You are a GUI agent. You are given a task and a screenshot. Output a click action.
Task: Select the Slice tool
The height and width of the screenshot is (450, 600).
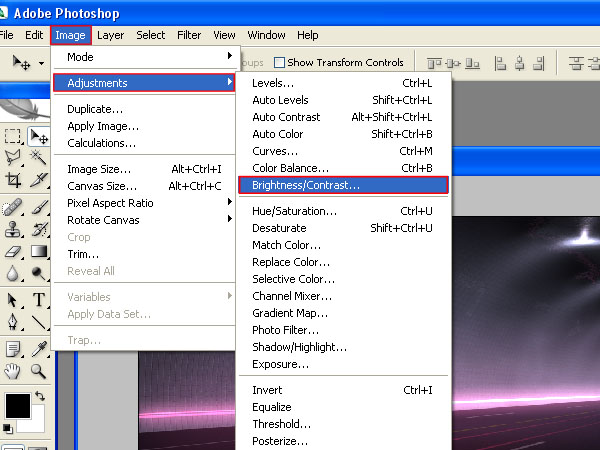[x=39, y=179]
